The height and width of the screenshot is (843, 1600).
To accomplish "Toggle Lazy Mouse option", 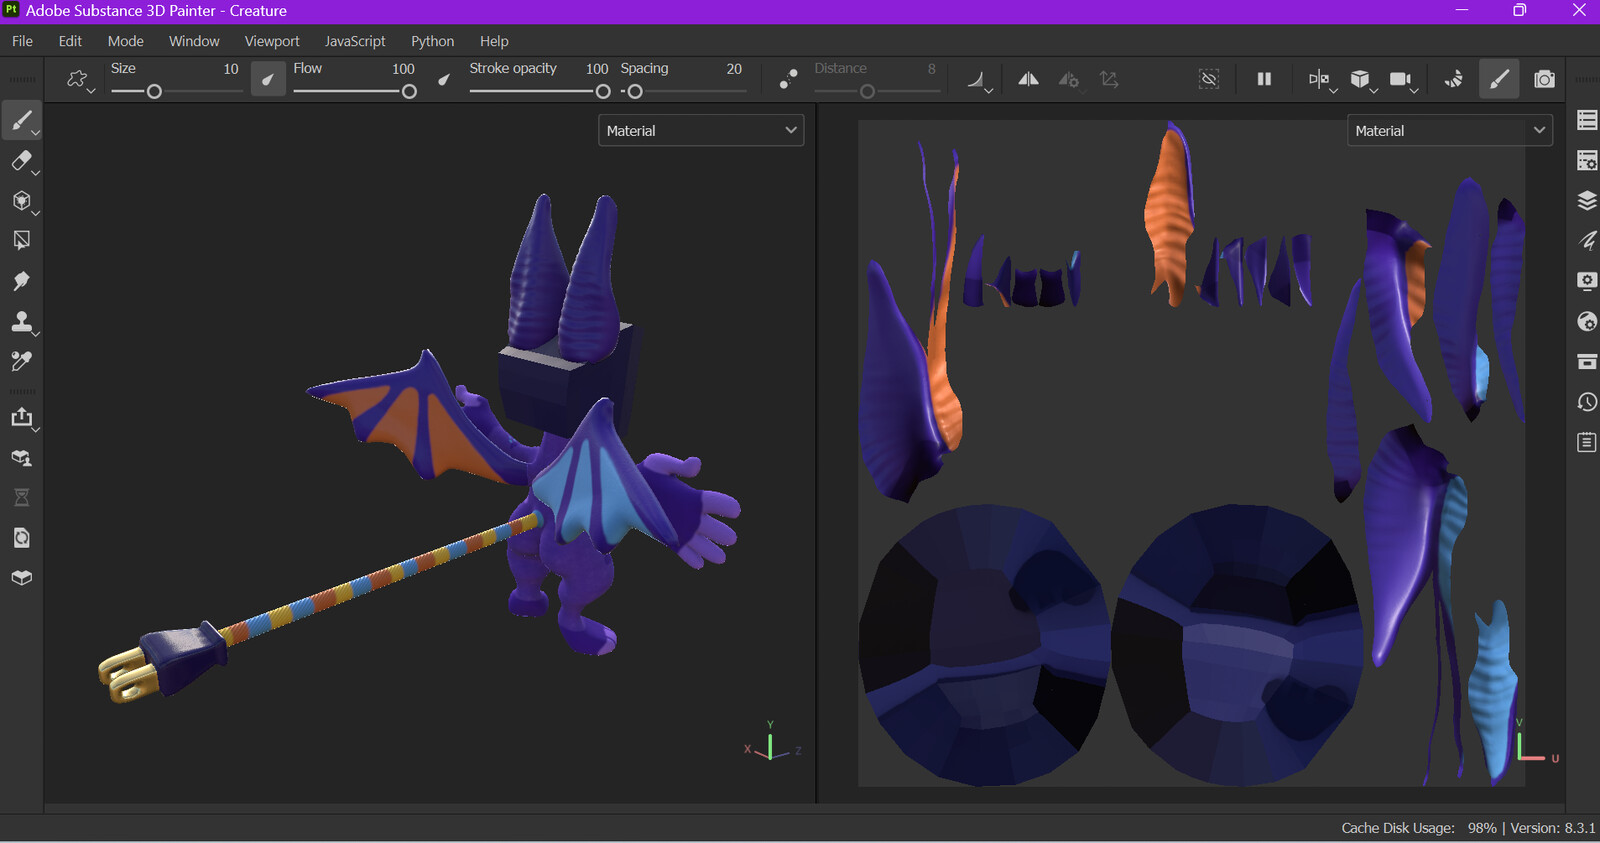I will pyautogui.click(x=788, y=79).
